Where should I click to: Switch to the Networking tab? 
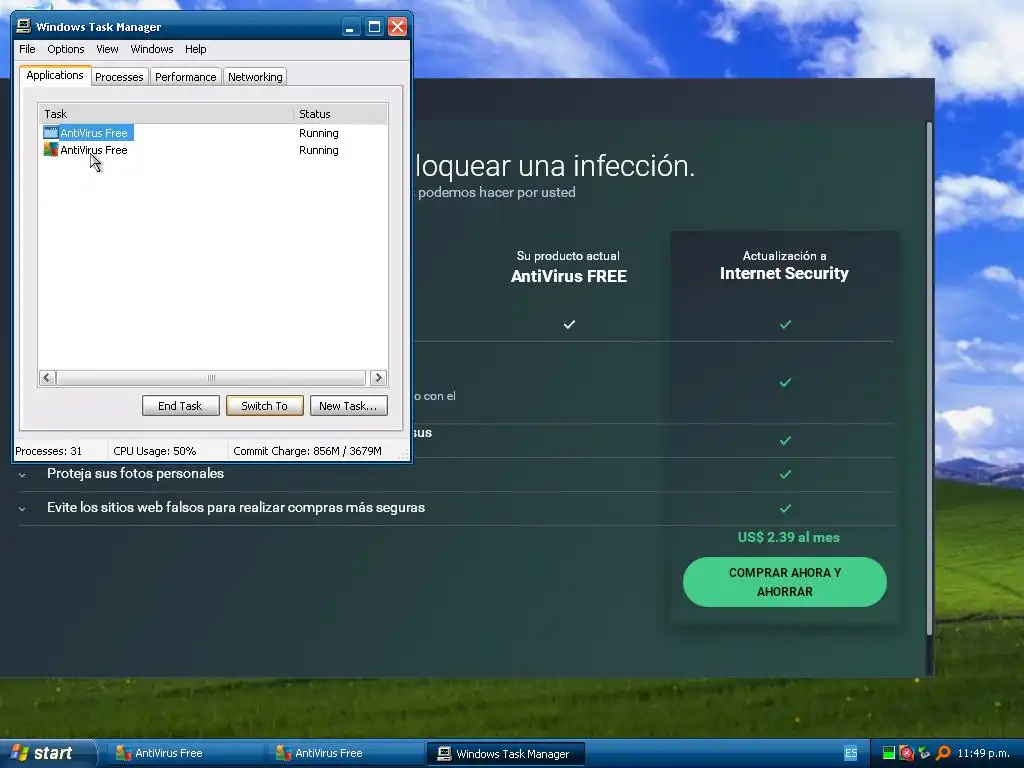(255, 77)
